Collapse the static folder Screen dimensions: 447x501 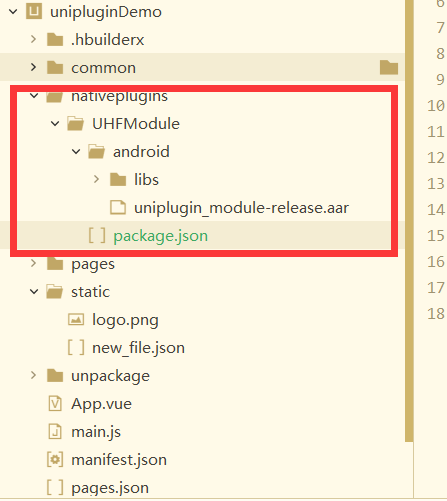coord(34,292)
